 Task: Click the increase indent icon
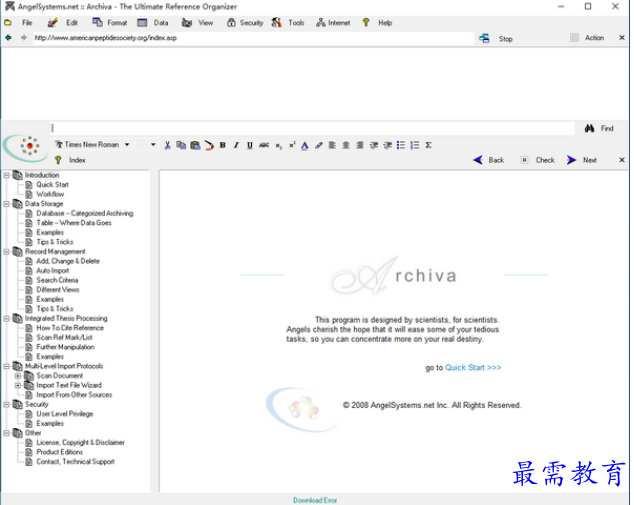coord(387,145)
